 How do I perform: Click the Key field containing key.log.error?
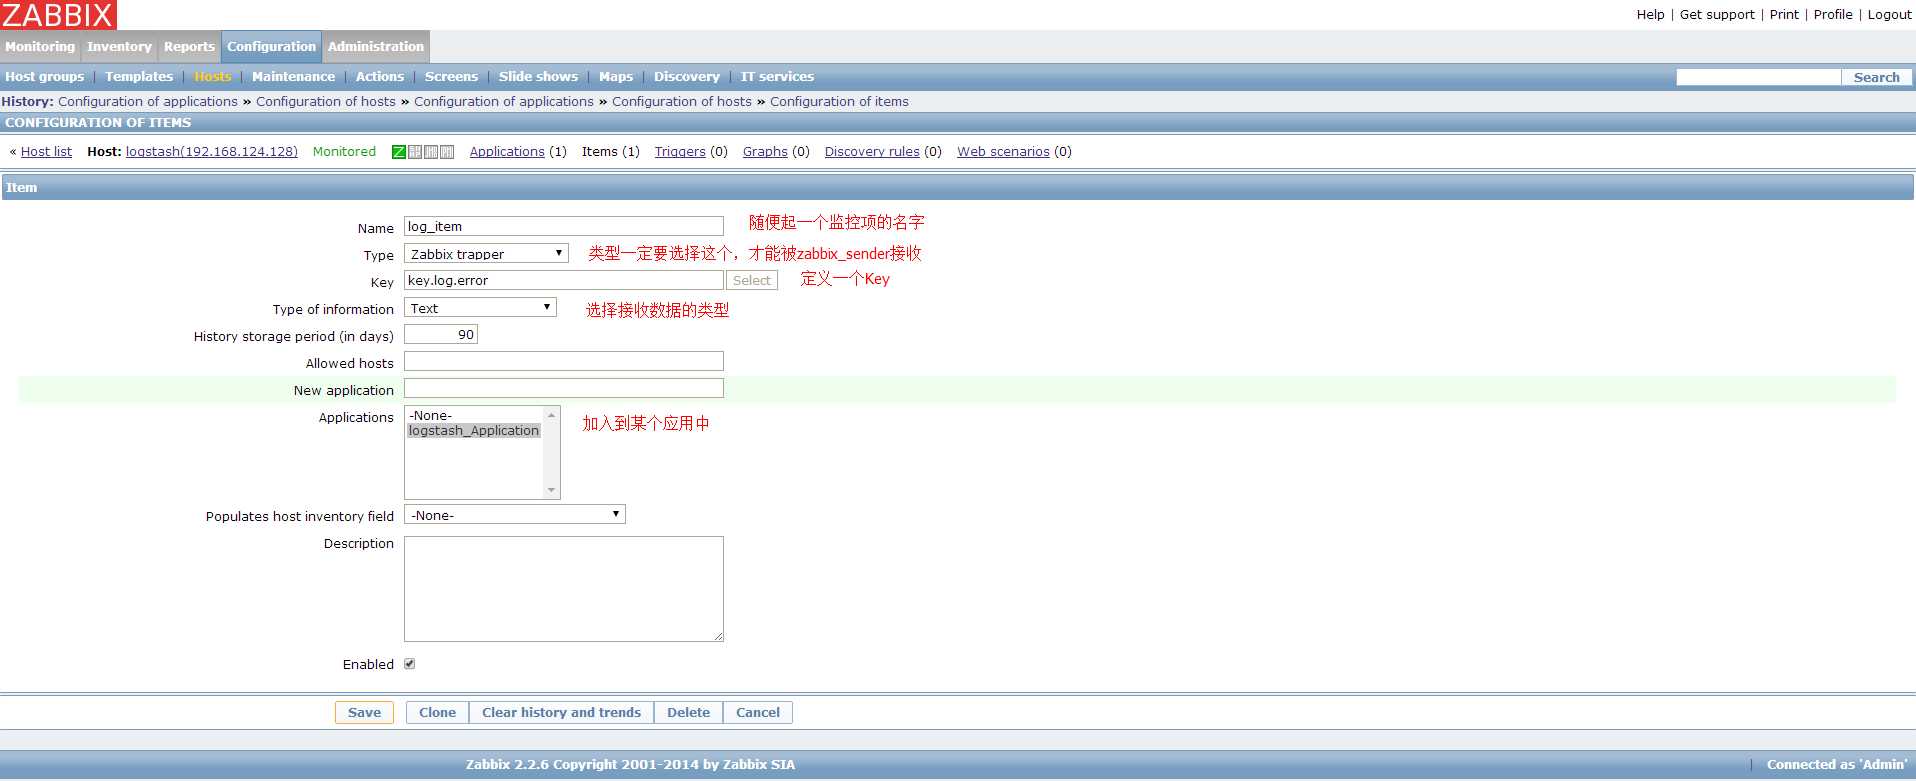click(564, 280)
